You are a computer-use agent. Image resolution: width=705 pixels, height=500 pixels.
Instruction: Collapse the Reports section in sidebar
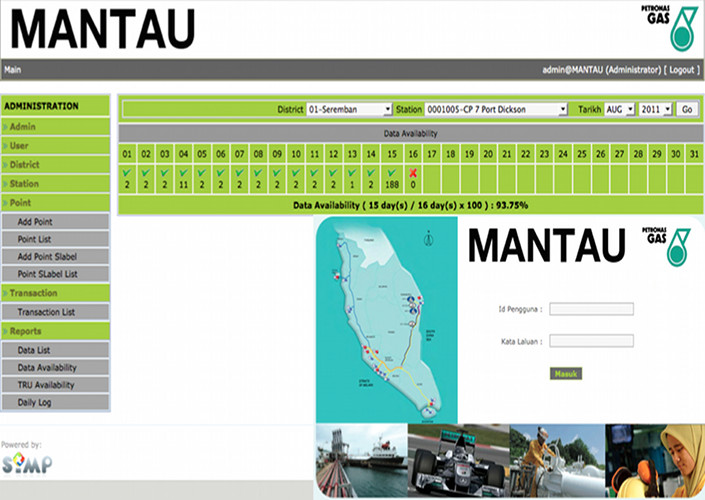point(55,331)
